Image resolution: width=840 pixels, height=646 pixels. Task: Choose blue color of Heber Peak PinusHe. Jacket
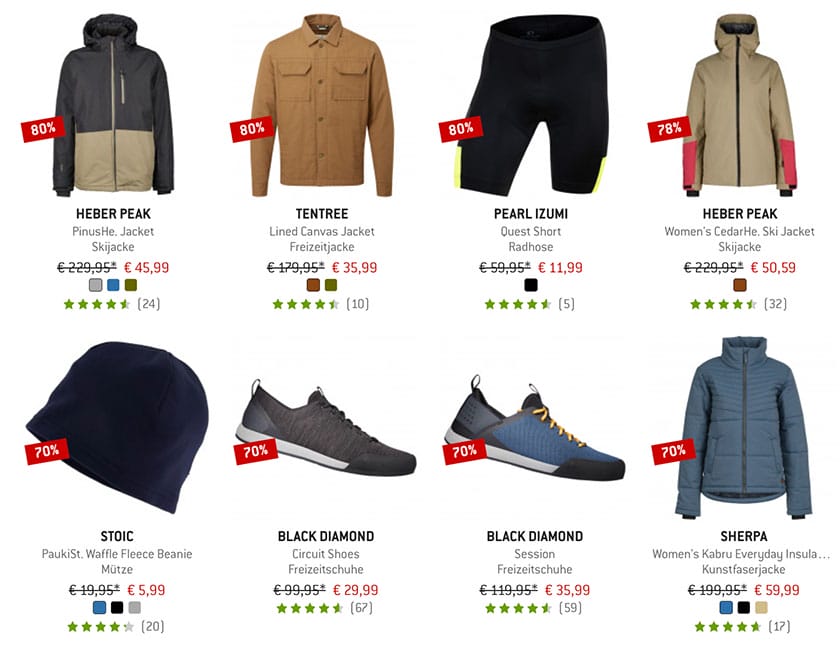click(113, 285)
